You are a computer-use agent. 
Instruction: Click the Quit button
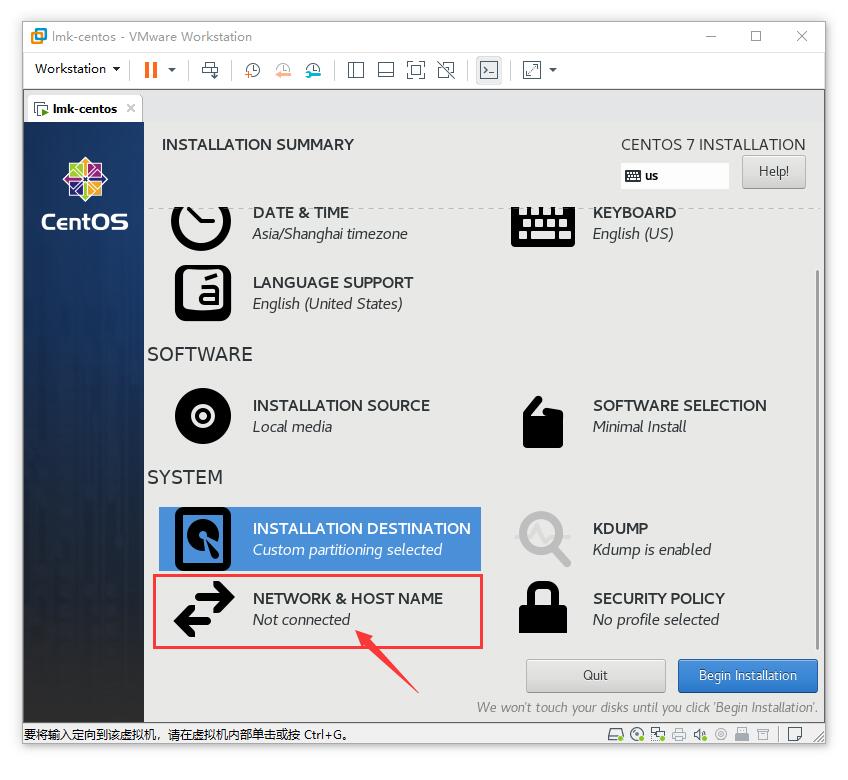click(595, 676)
